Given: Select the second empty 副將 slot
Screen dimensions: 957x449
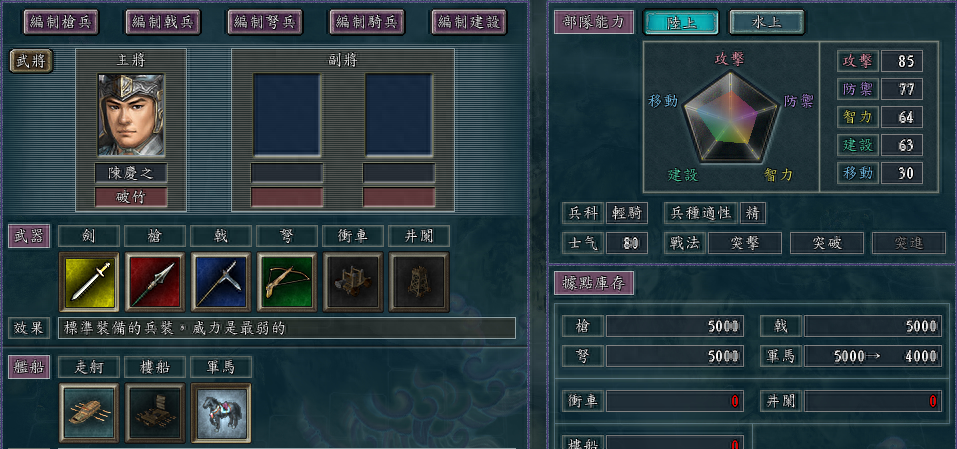Looking at the screenshot, I should (399, 115).
